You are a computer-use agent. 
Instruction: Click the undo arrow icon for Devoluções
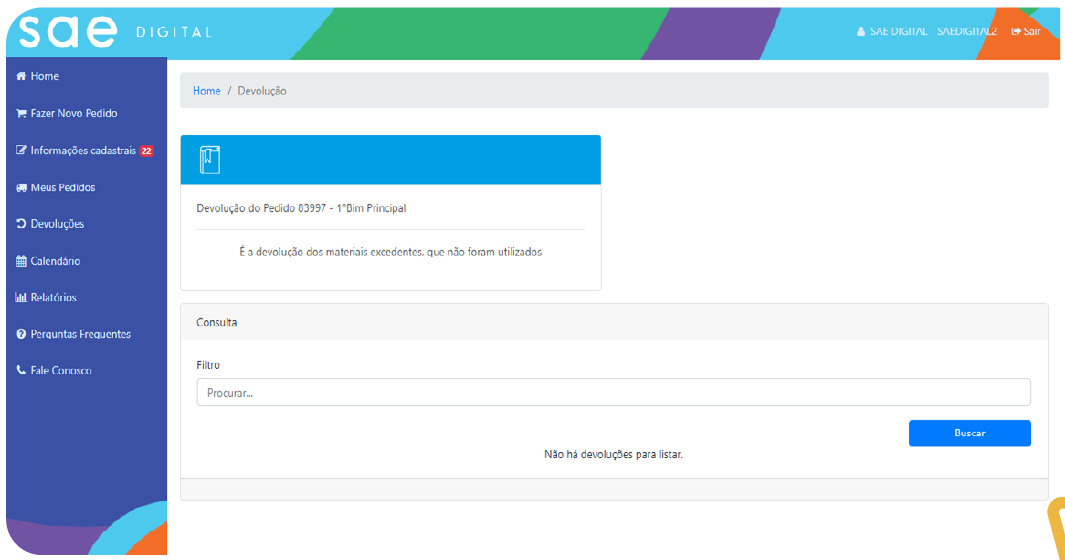pos(21,224)
